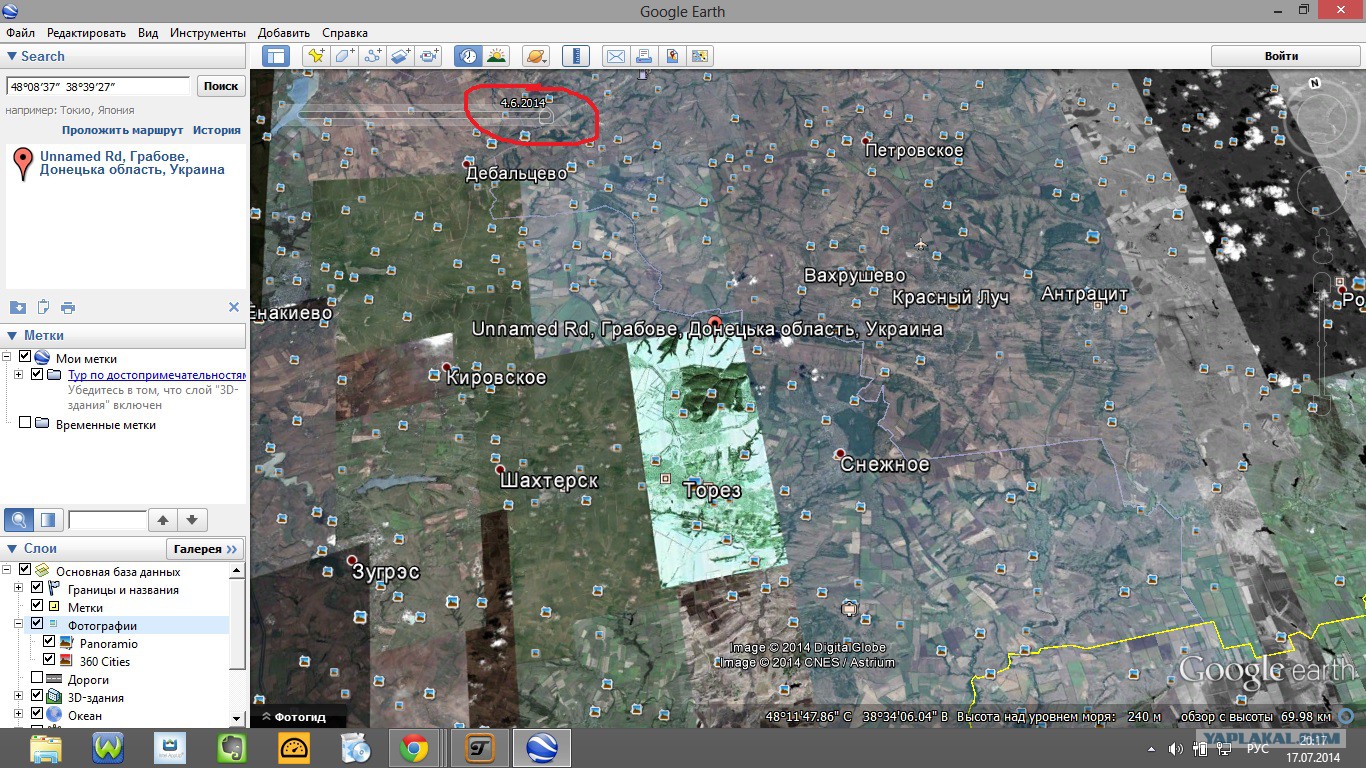Click the Save Image toolbar icon
Screen dimensions: 1366x768
[x=672, y=56]
